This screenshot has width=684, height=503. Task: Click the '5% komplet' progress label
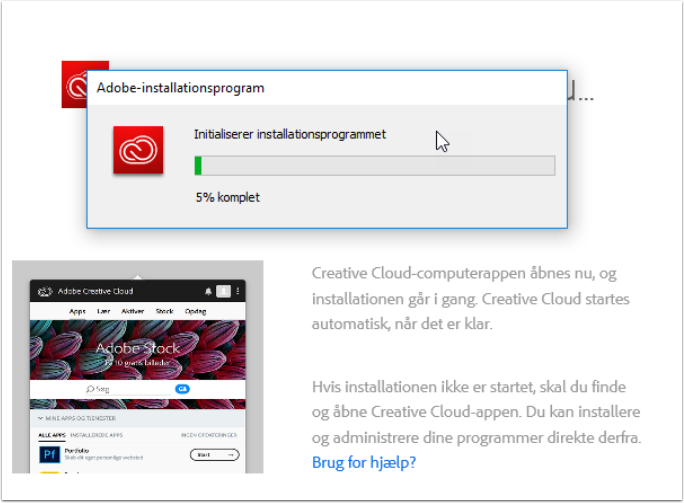[x=228, y=197]
